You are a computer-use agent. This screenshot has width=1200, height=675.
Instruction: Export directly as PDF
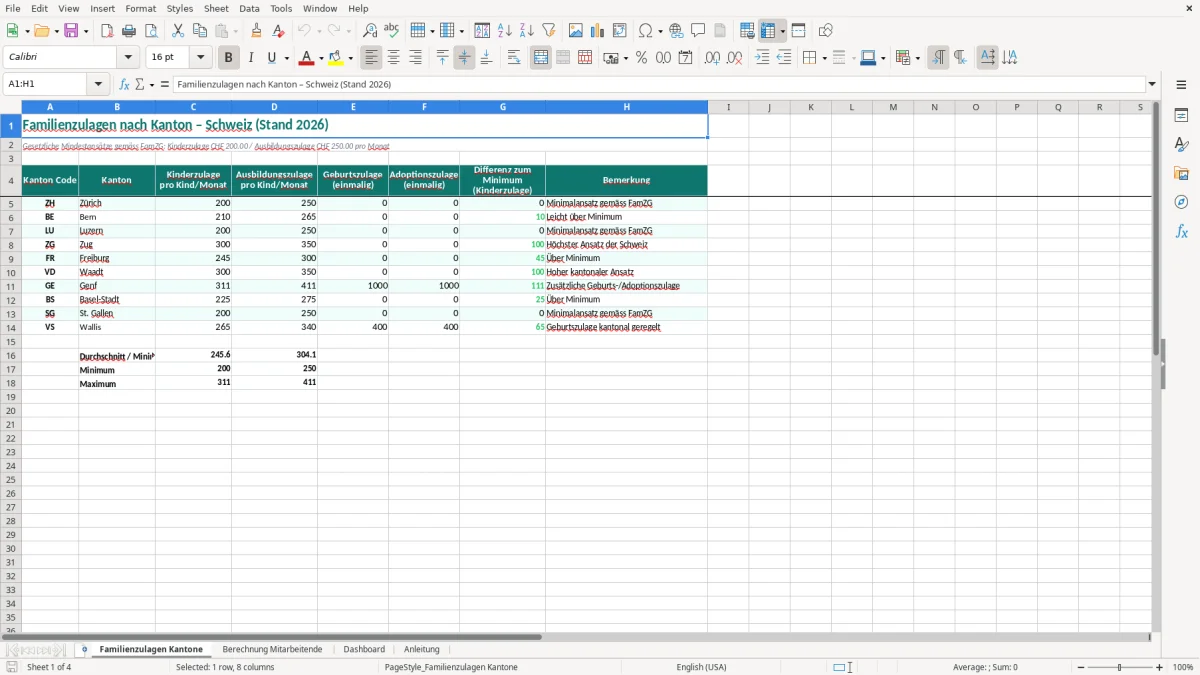pyautogui.click(x=107, y=31)
